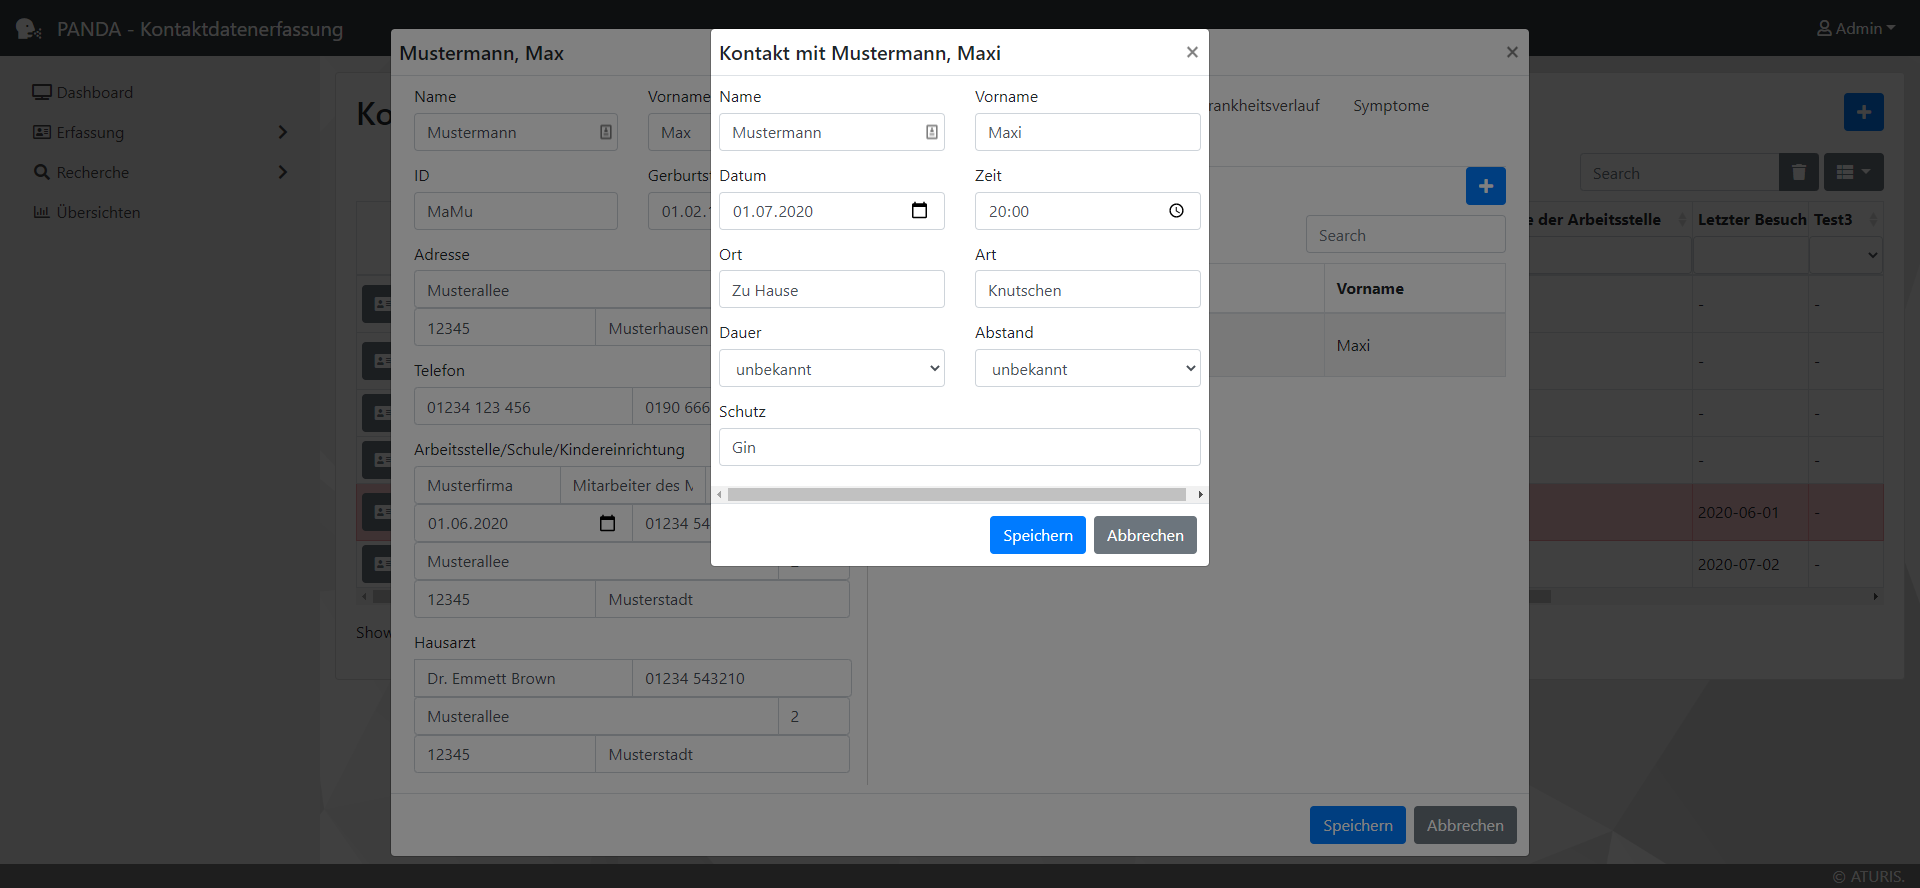The image size is (1920, 888).
Task: Click Speichern in Mustermann, Max dialog
Action: pos(1358,825)
